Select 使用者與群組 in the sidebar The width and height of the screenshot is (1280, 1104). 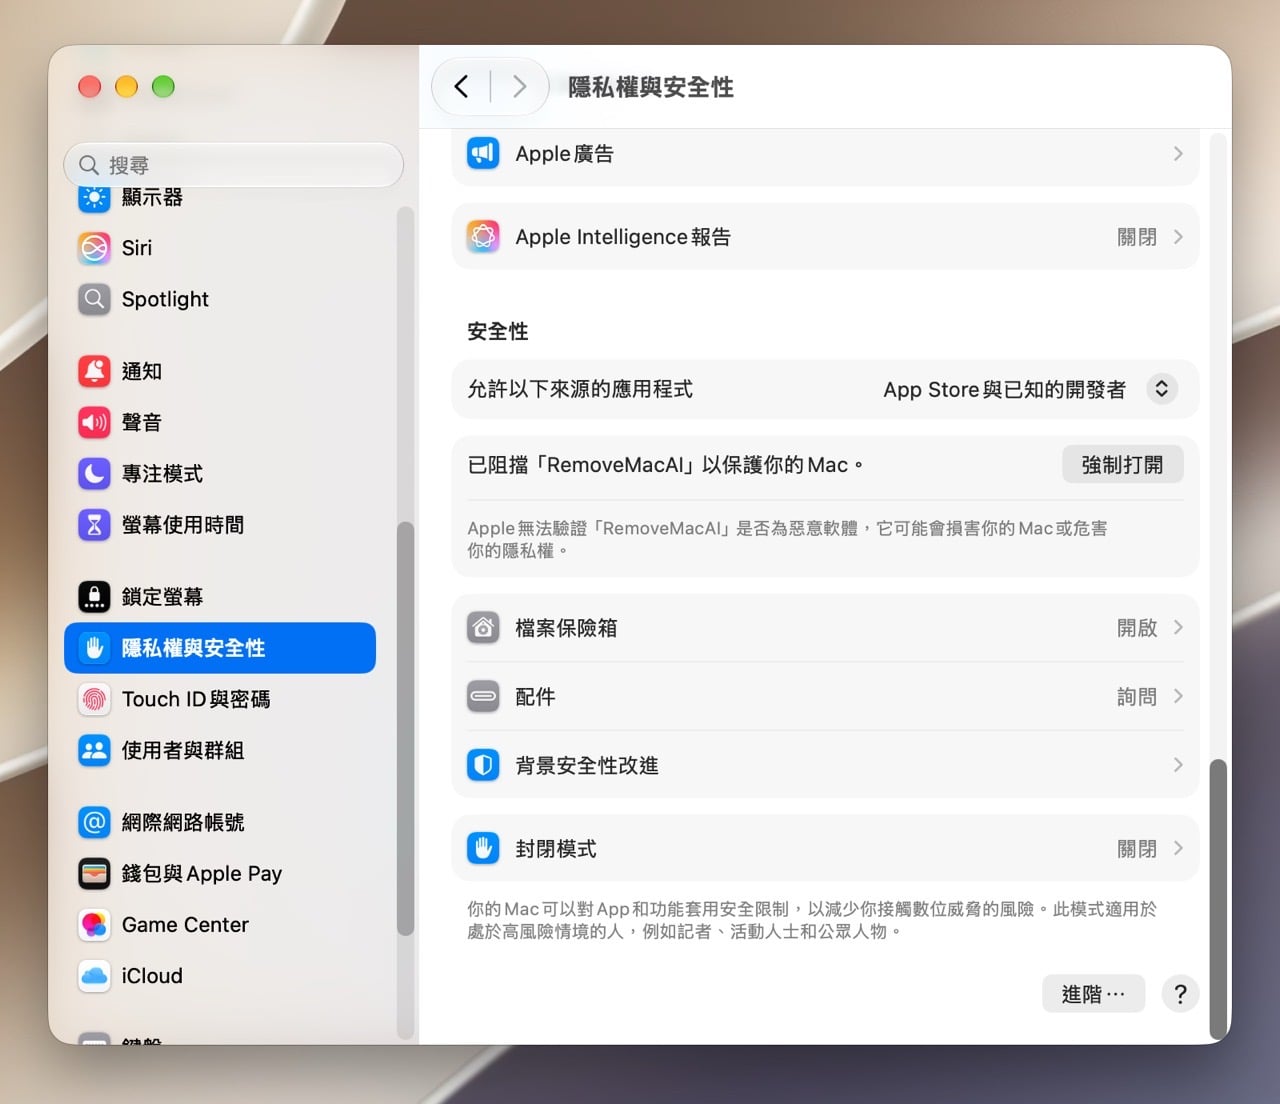tap(220, 750)
